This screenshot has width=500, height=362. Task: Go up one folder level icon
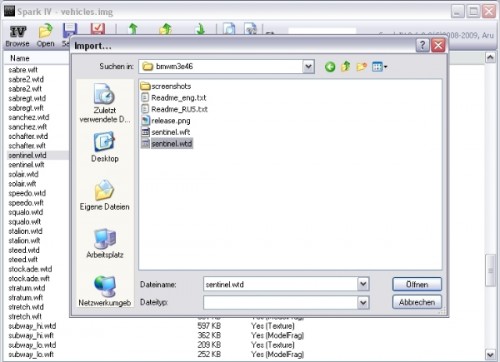[346, 67]
